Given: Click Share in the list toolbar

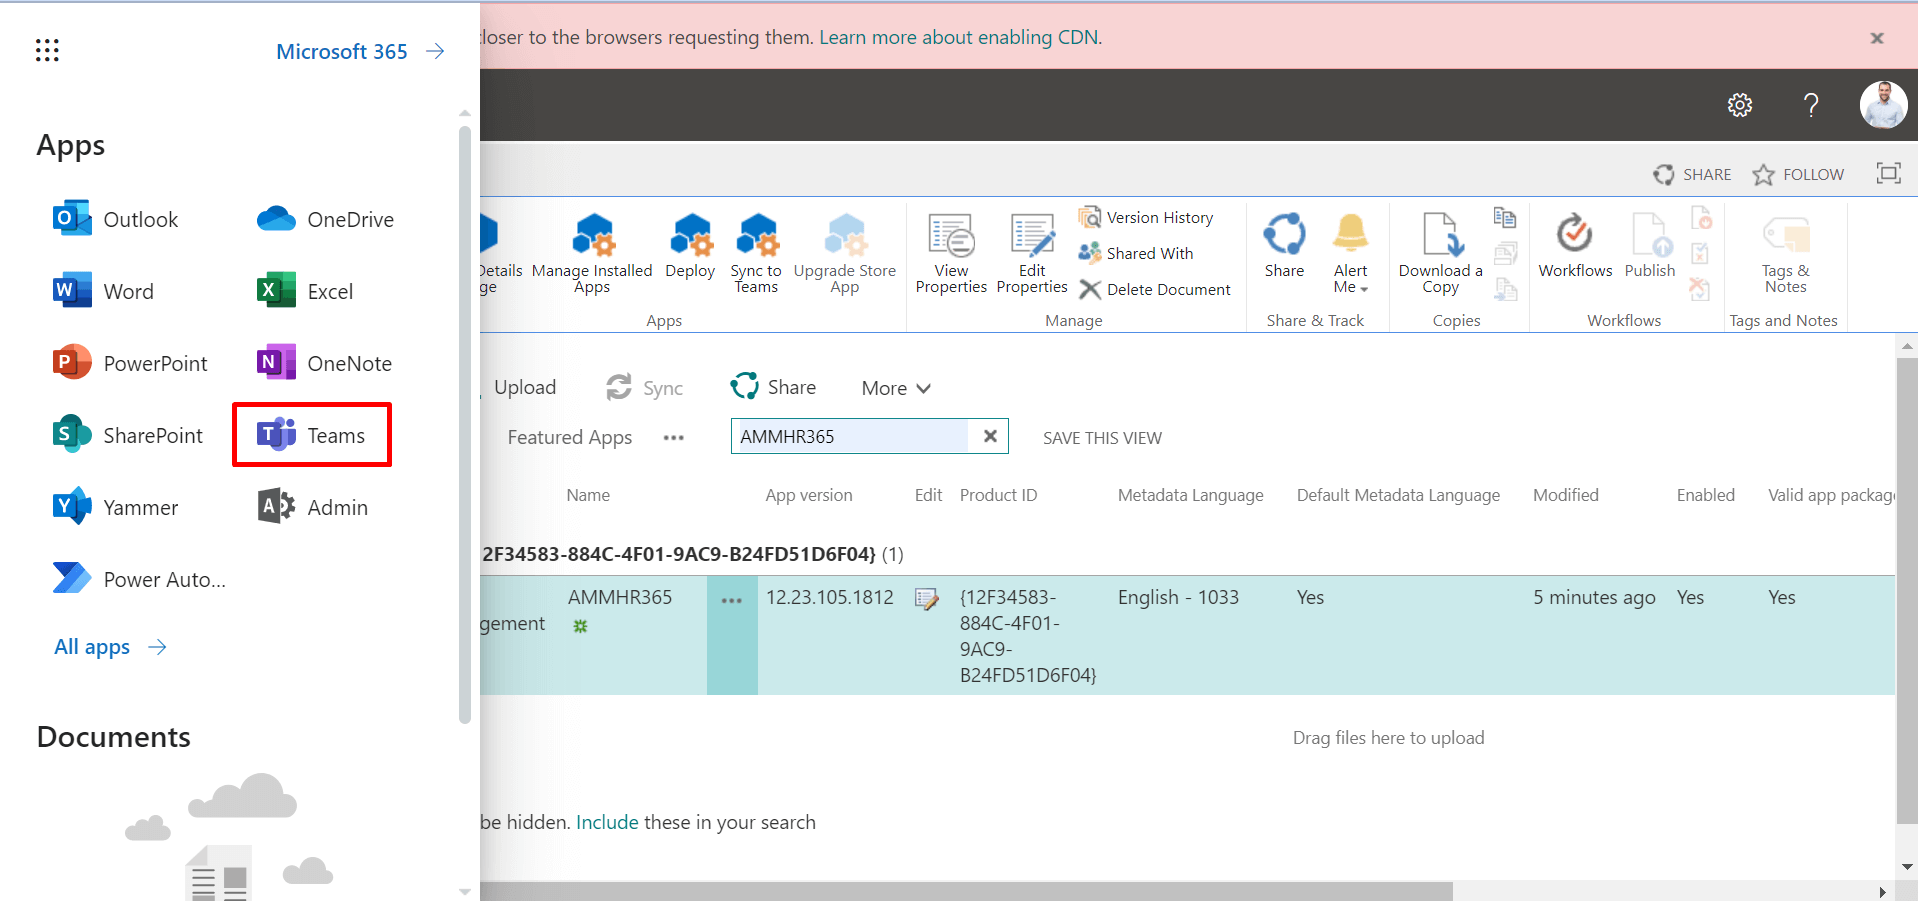Looking at the screenshot, I should click(x=773, y=386).
